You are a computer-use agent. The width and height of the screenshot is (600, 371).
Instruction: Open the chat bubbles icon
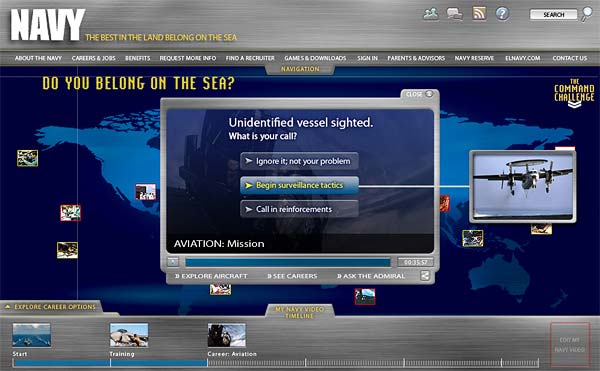(455, 14)
